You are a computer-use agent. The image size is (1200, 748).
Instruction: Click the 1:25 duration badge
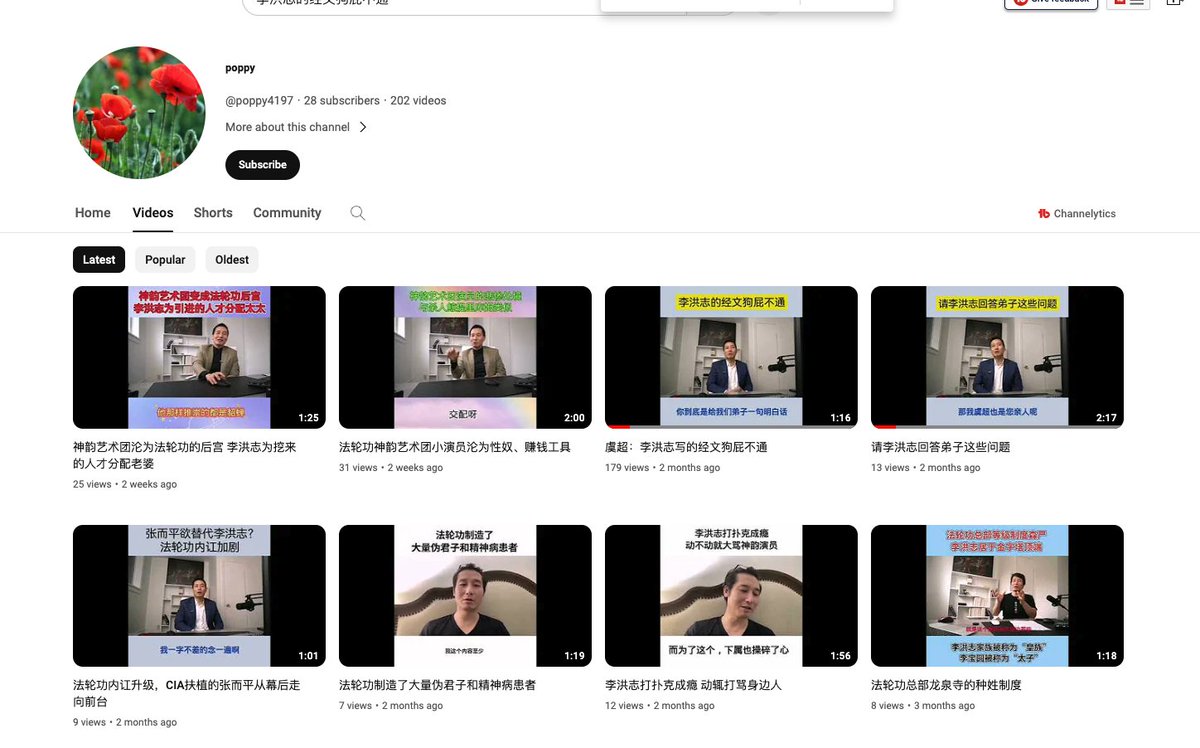click(x=308, y=418)
